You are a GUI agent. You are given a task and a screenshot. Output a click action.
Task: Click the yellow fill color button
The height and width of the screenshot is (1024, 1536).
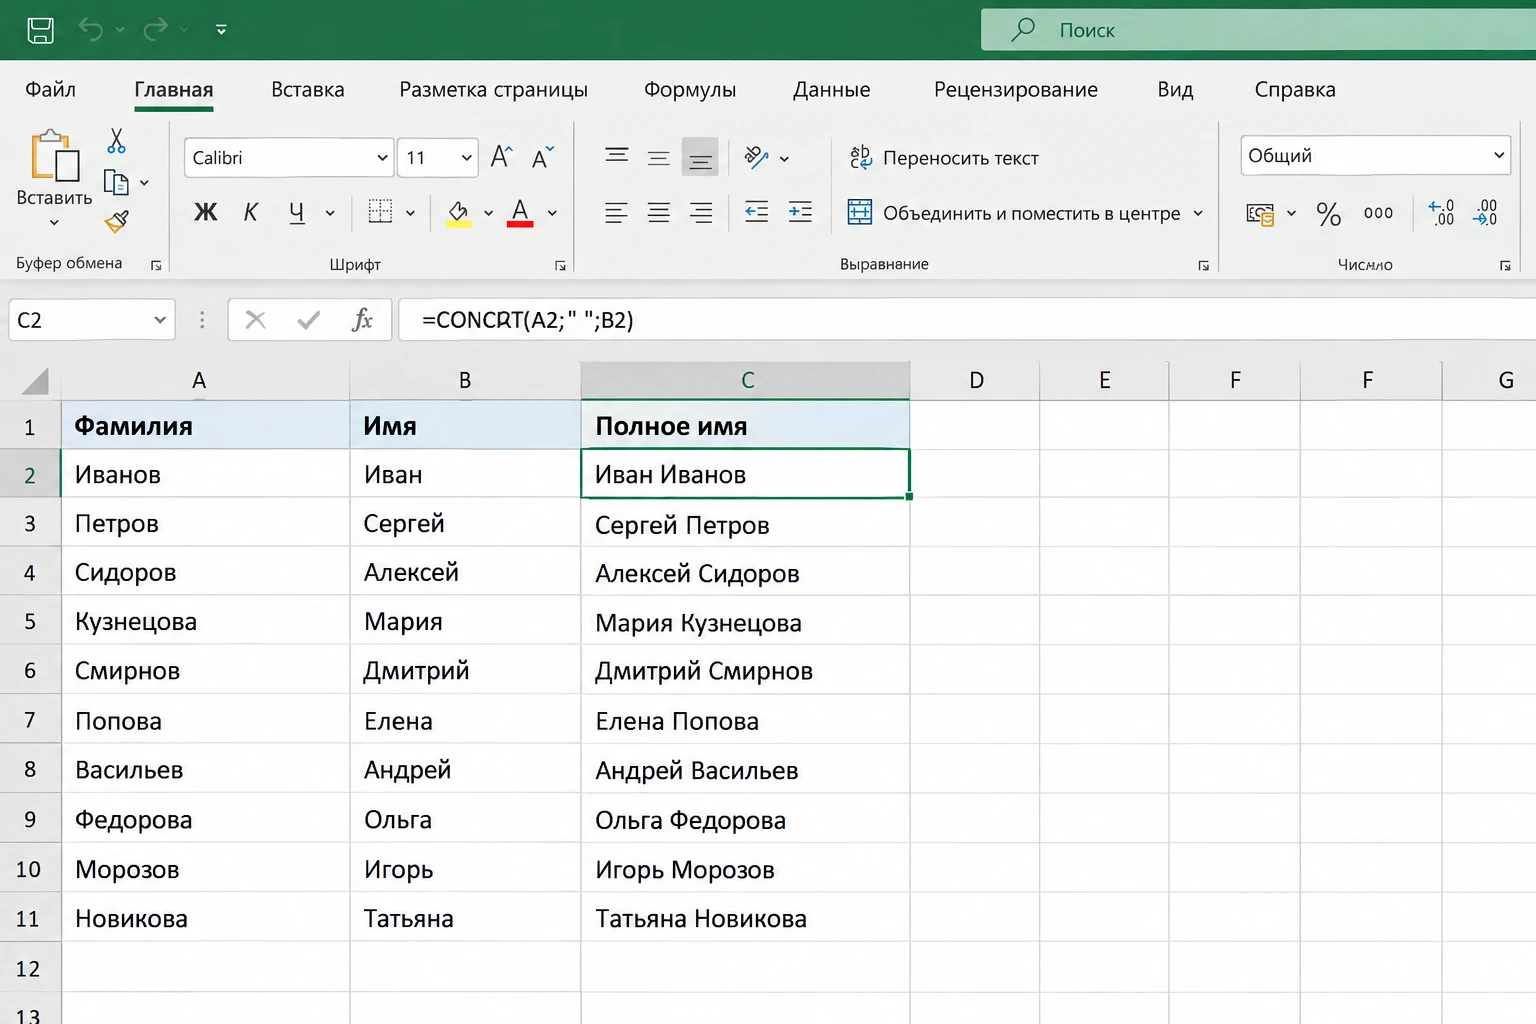[458, 213]
